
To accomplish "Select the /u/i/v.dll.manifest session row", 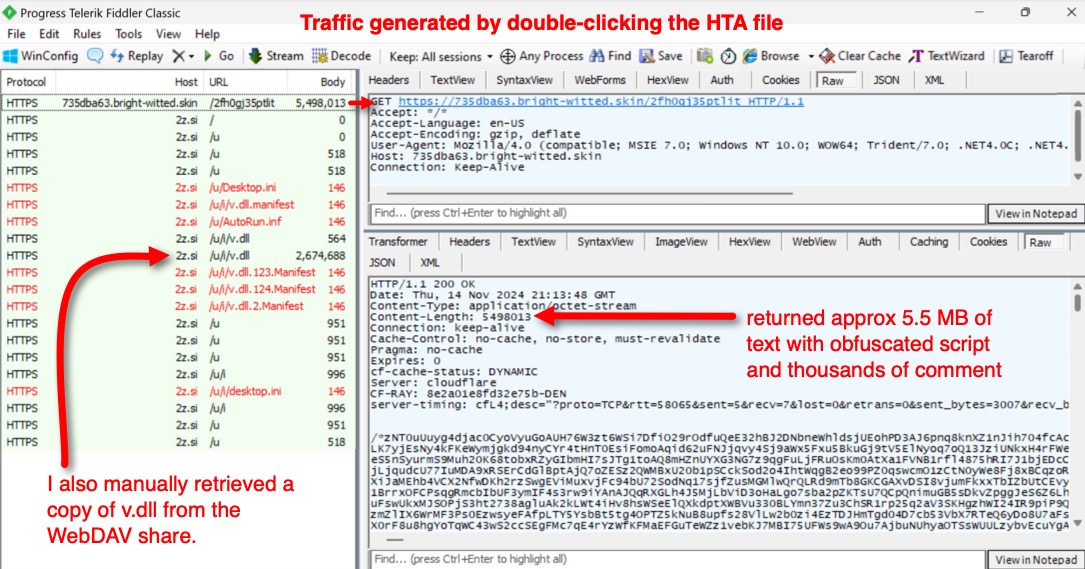I will [x=177, y=205].
